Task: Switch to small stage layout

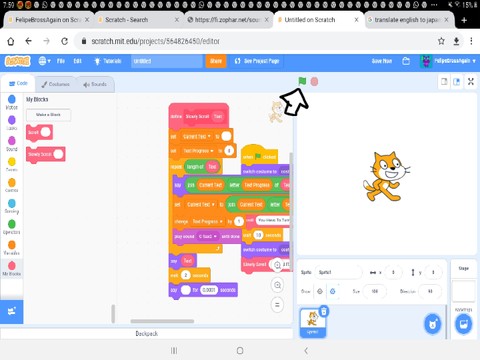Action: click(444, 82)
